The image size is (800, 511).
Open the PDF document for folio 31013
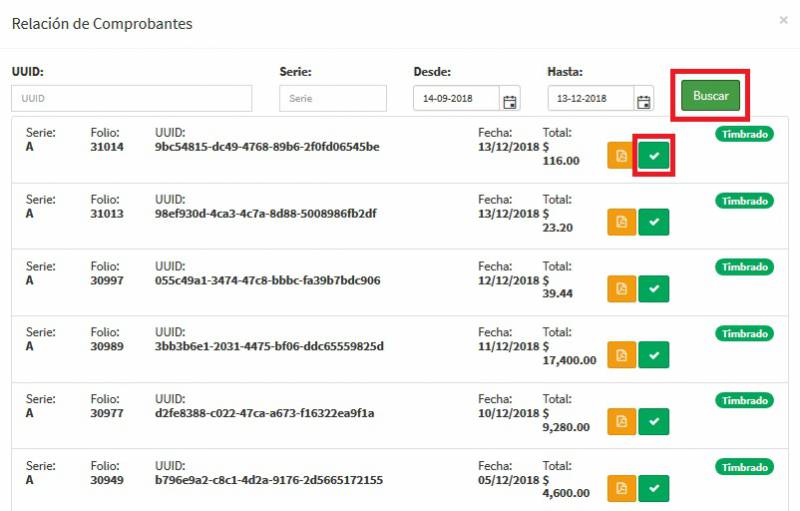(621, 222)
